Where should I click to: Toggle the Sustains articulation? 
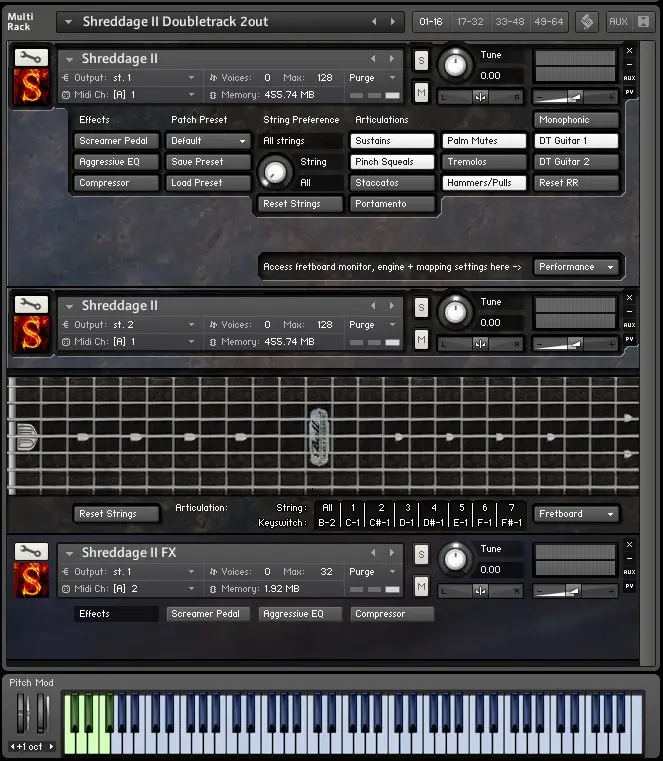tap(392, 141)
